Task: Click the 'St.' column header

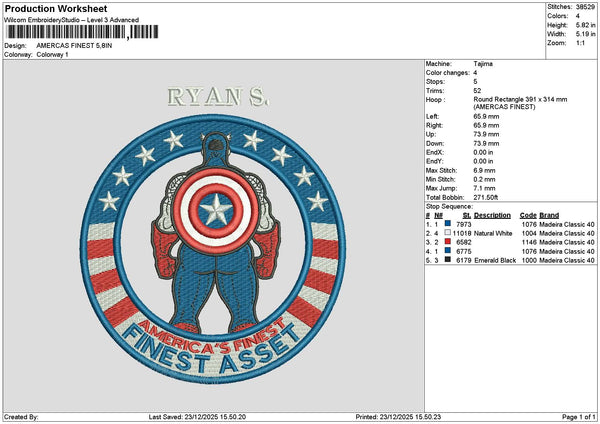Action: [x=467, y=215]
